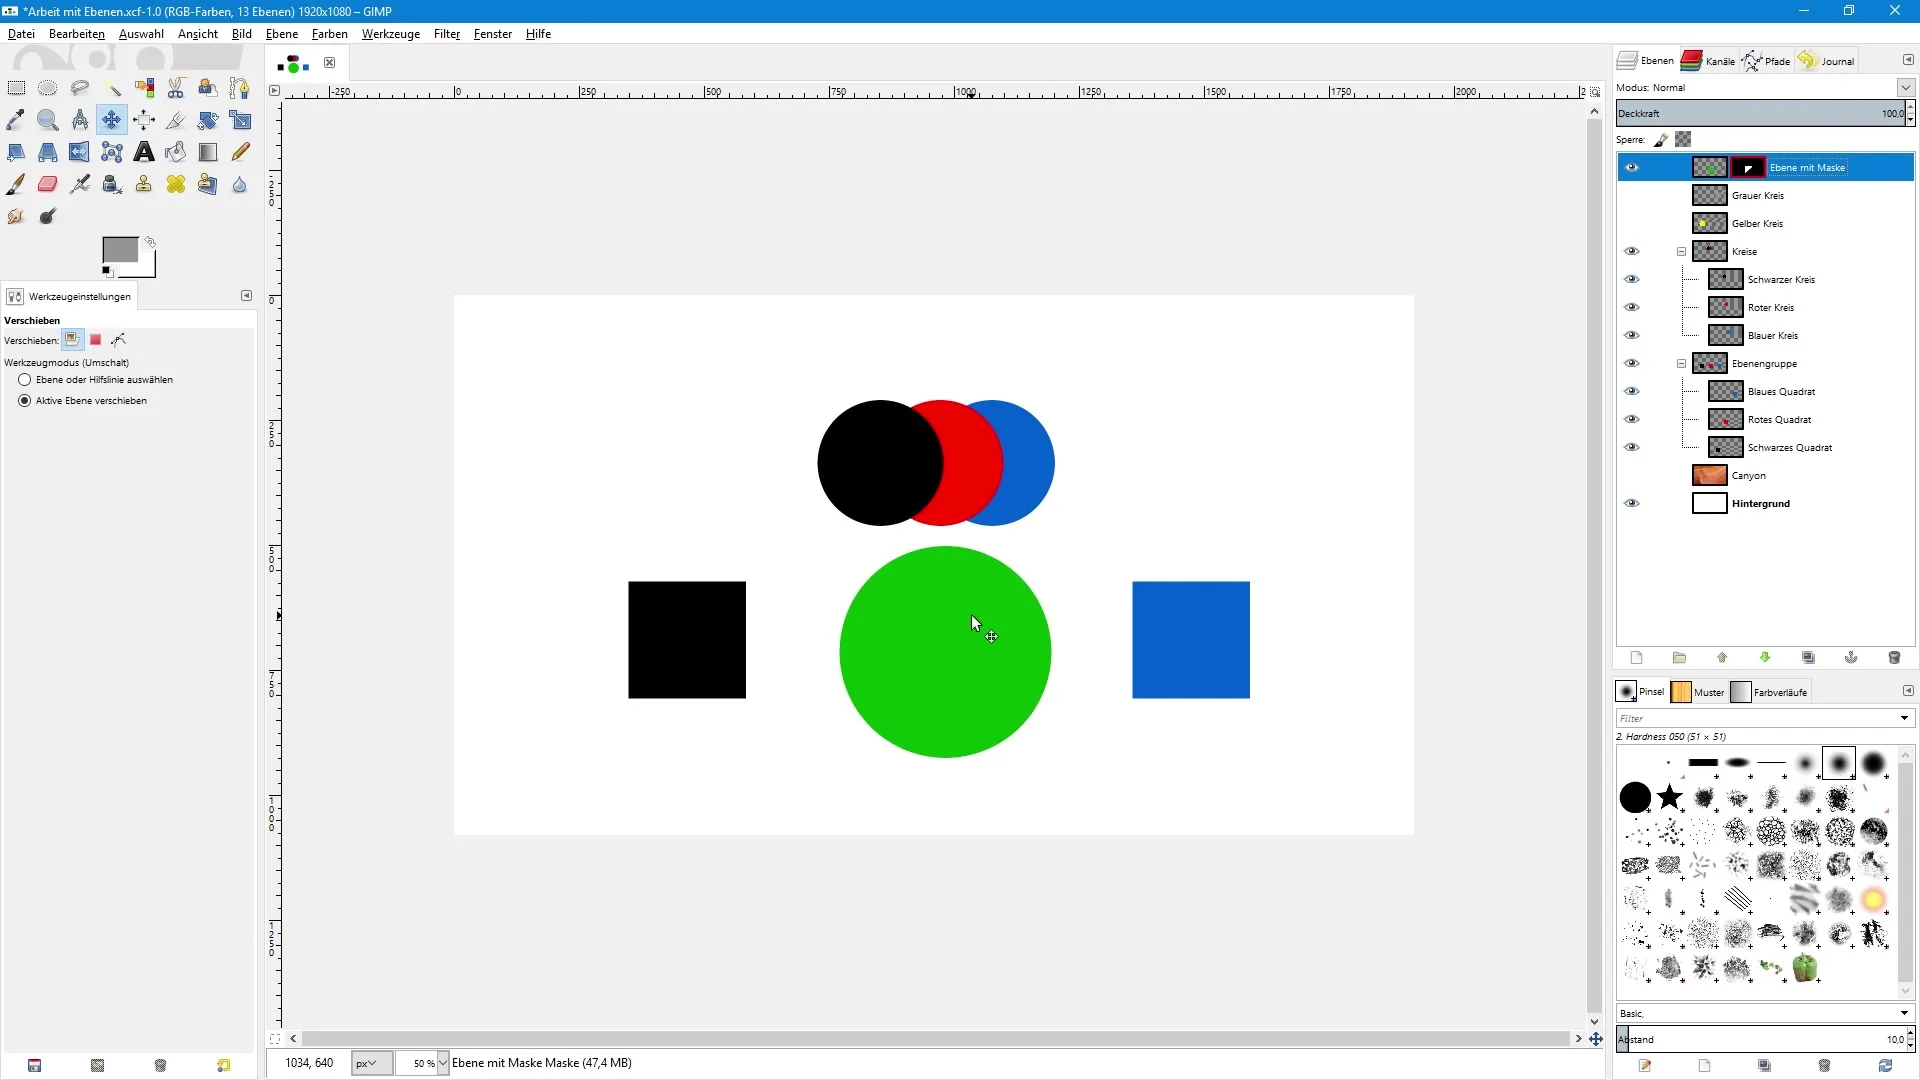The image size is (1920, 1080).
Task: Click the layer mask thumbnail of Ebene mit Maske
Action: [1747, 168]
